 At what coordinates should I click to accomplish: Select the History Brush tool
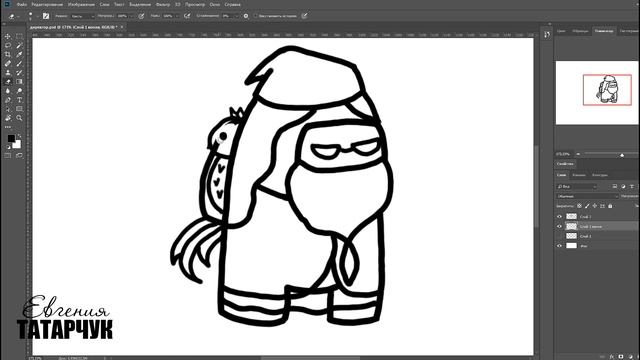coord(19,73)
